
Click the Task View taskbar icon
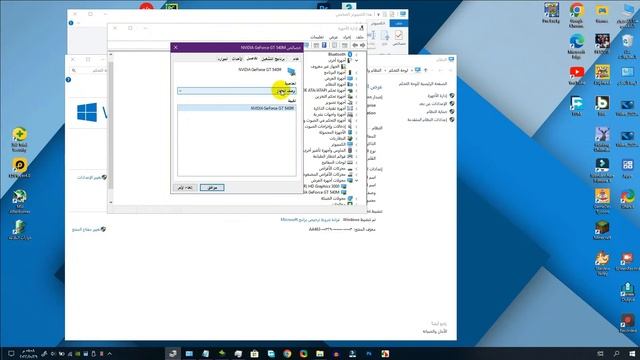point(600,353)
